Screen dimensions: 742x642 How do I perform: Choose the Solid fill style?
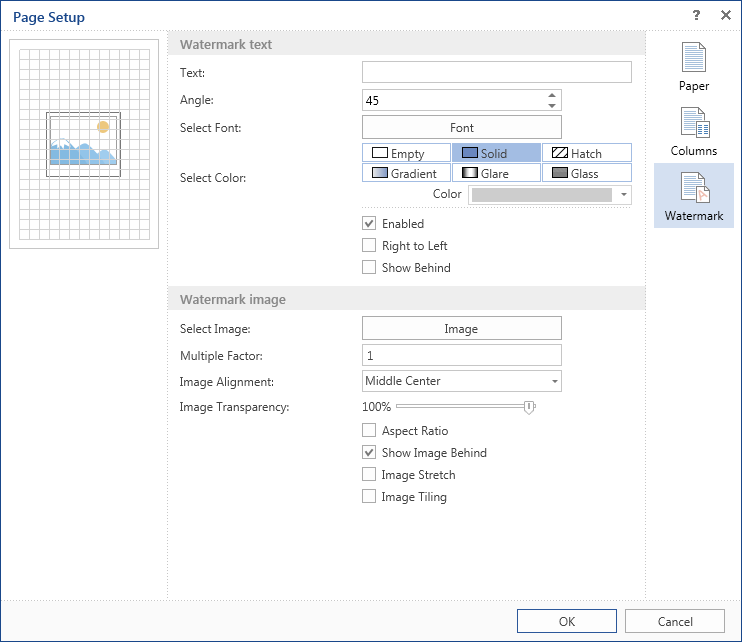496,153
